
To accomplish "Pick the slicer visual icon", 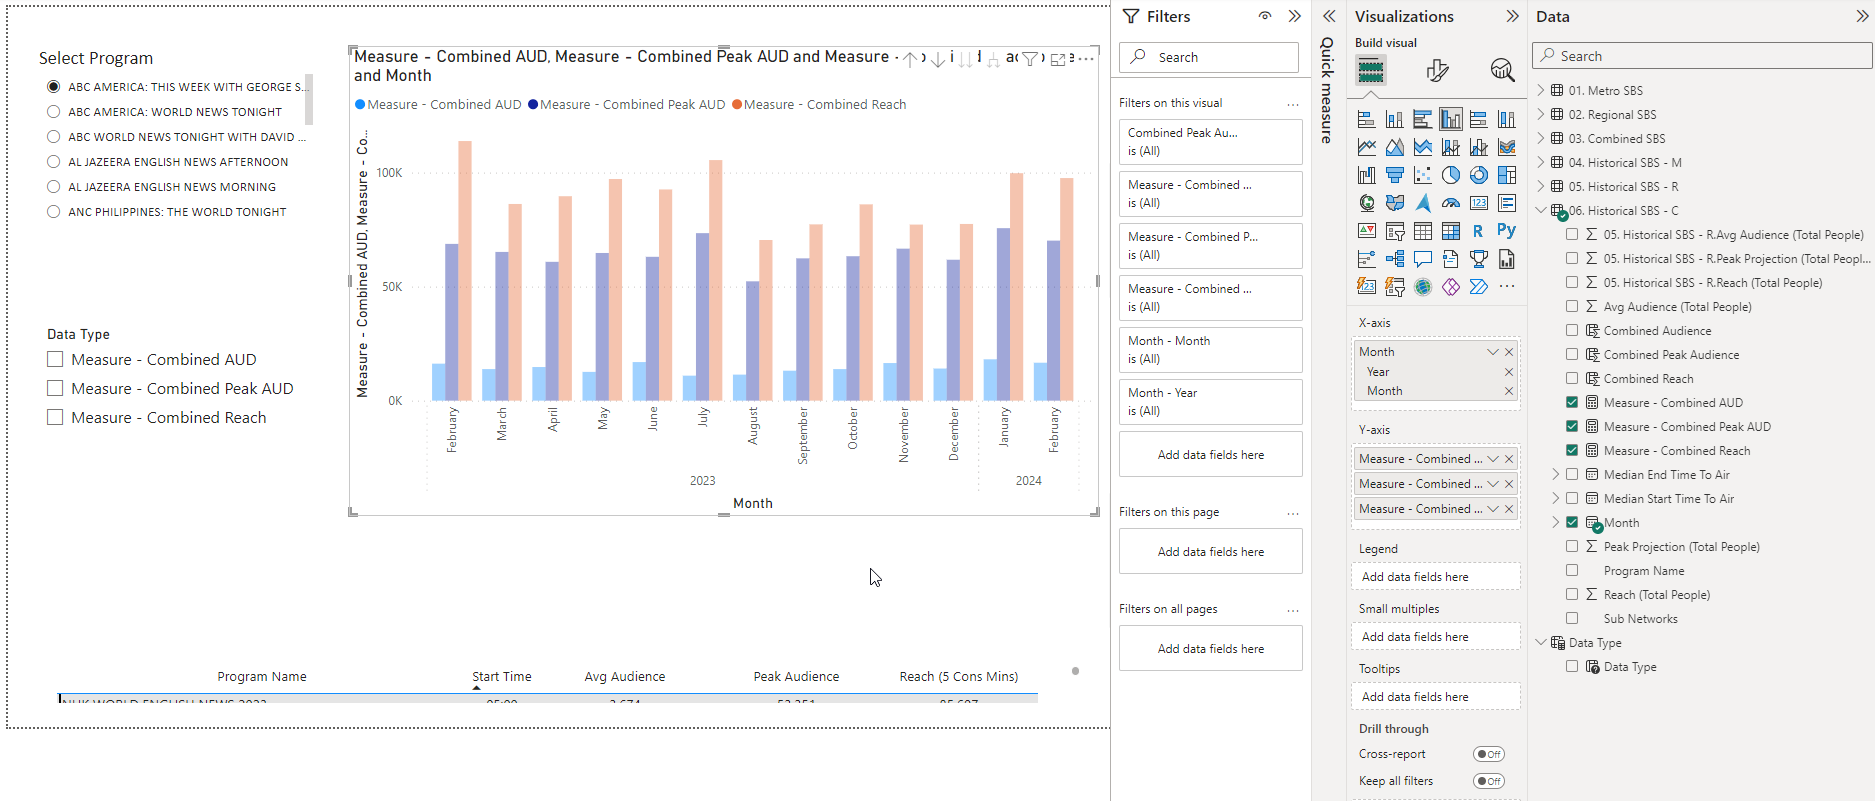I will (1395, 231).
